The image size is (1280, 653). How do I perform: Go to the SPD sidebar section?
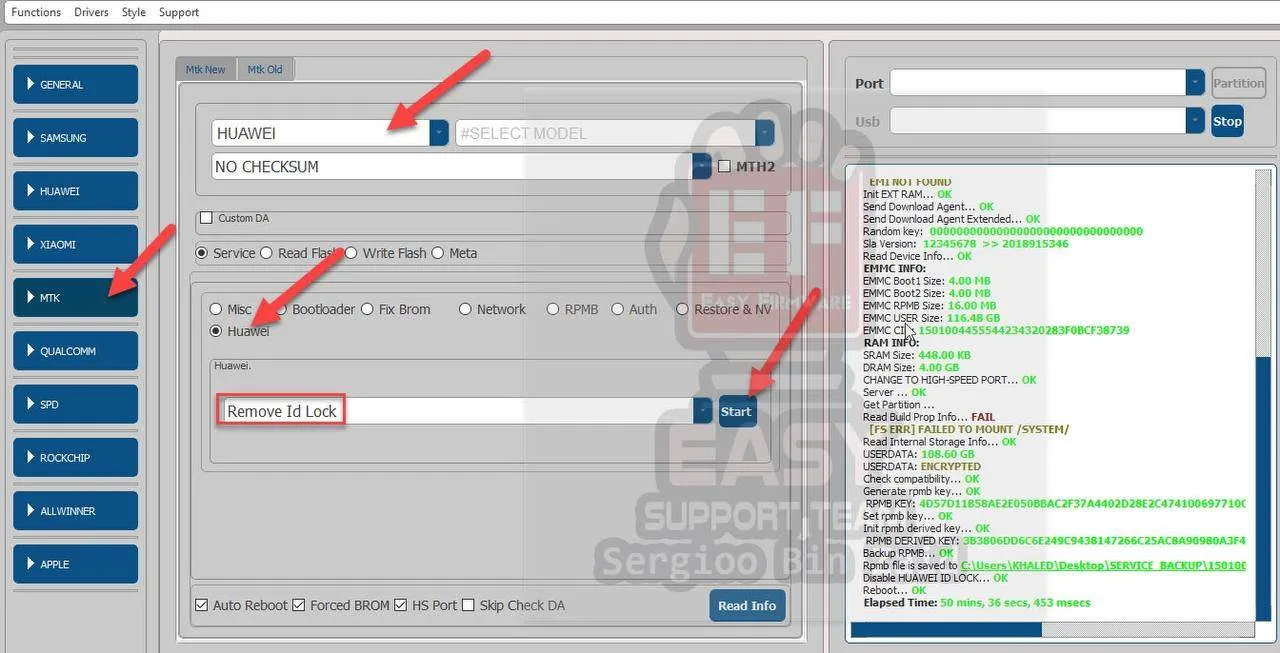[75, 404]
